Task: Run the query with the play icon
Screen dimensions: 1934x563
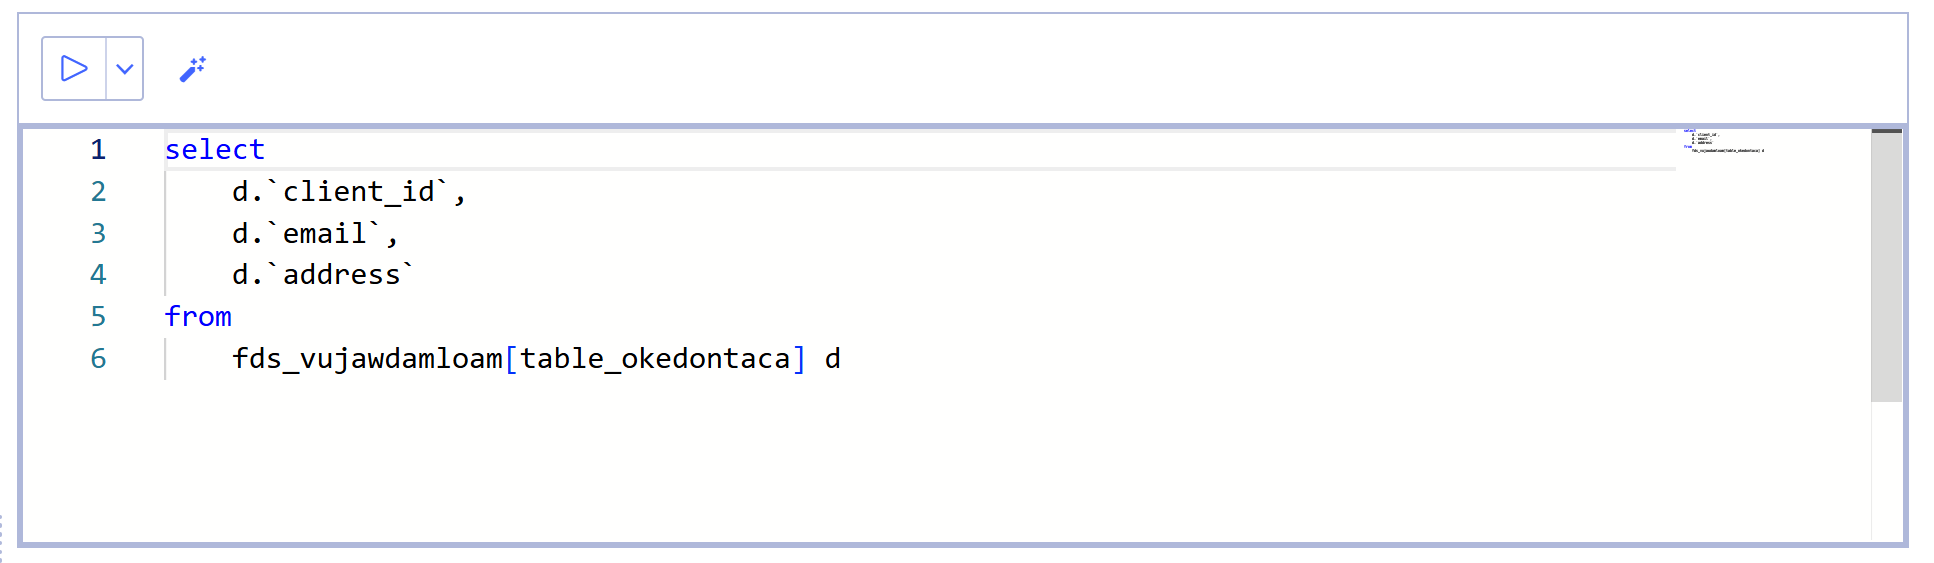Action: coord(74,68)
